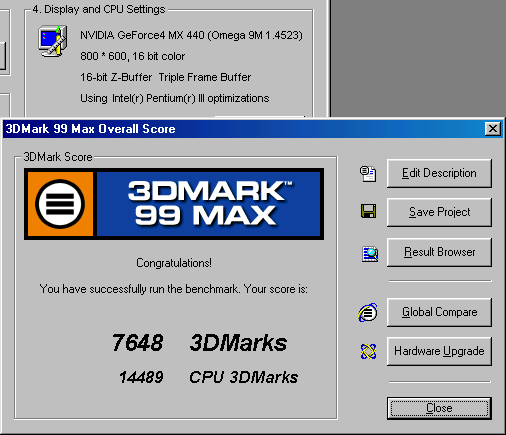The image size is (506, 435).
Task: Open the Edit Description button
Action: click(x=439, y=173)
